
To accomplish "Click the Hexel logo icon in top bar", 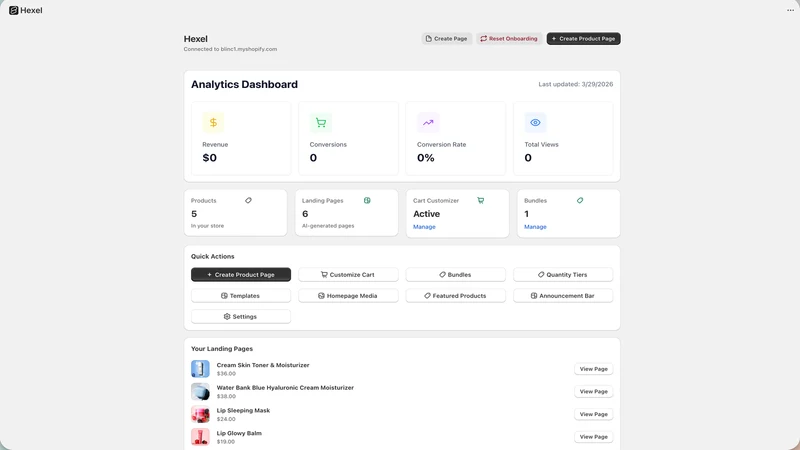I will click(13, 10).
